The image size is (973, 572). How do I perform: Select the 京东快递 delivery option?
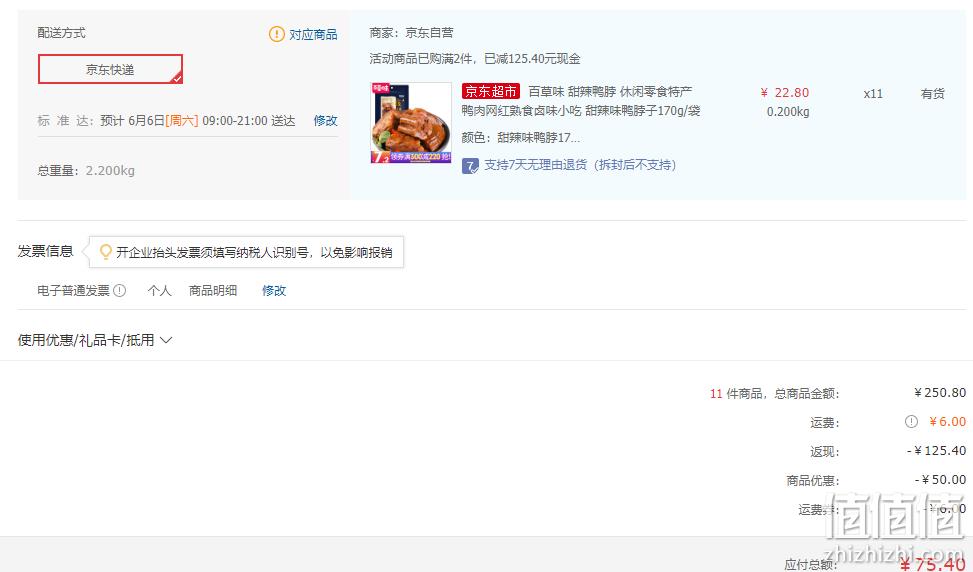pyautogui.click(x=110, y=69)
